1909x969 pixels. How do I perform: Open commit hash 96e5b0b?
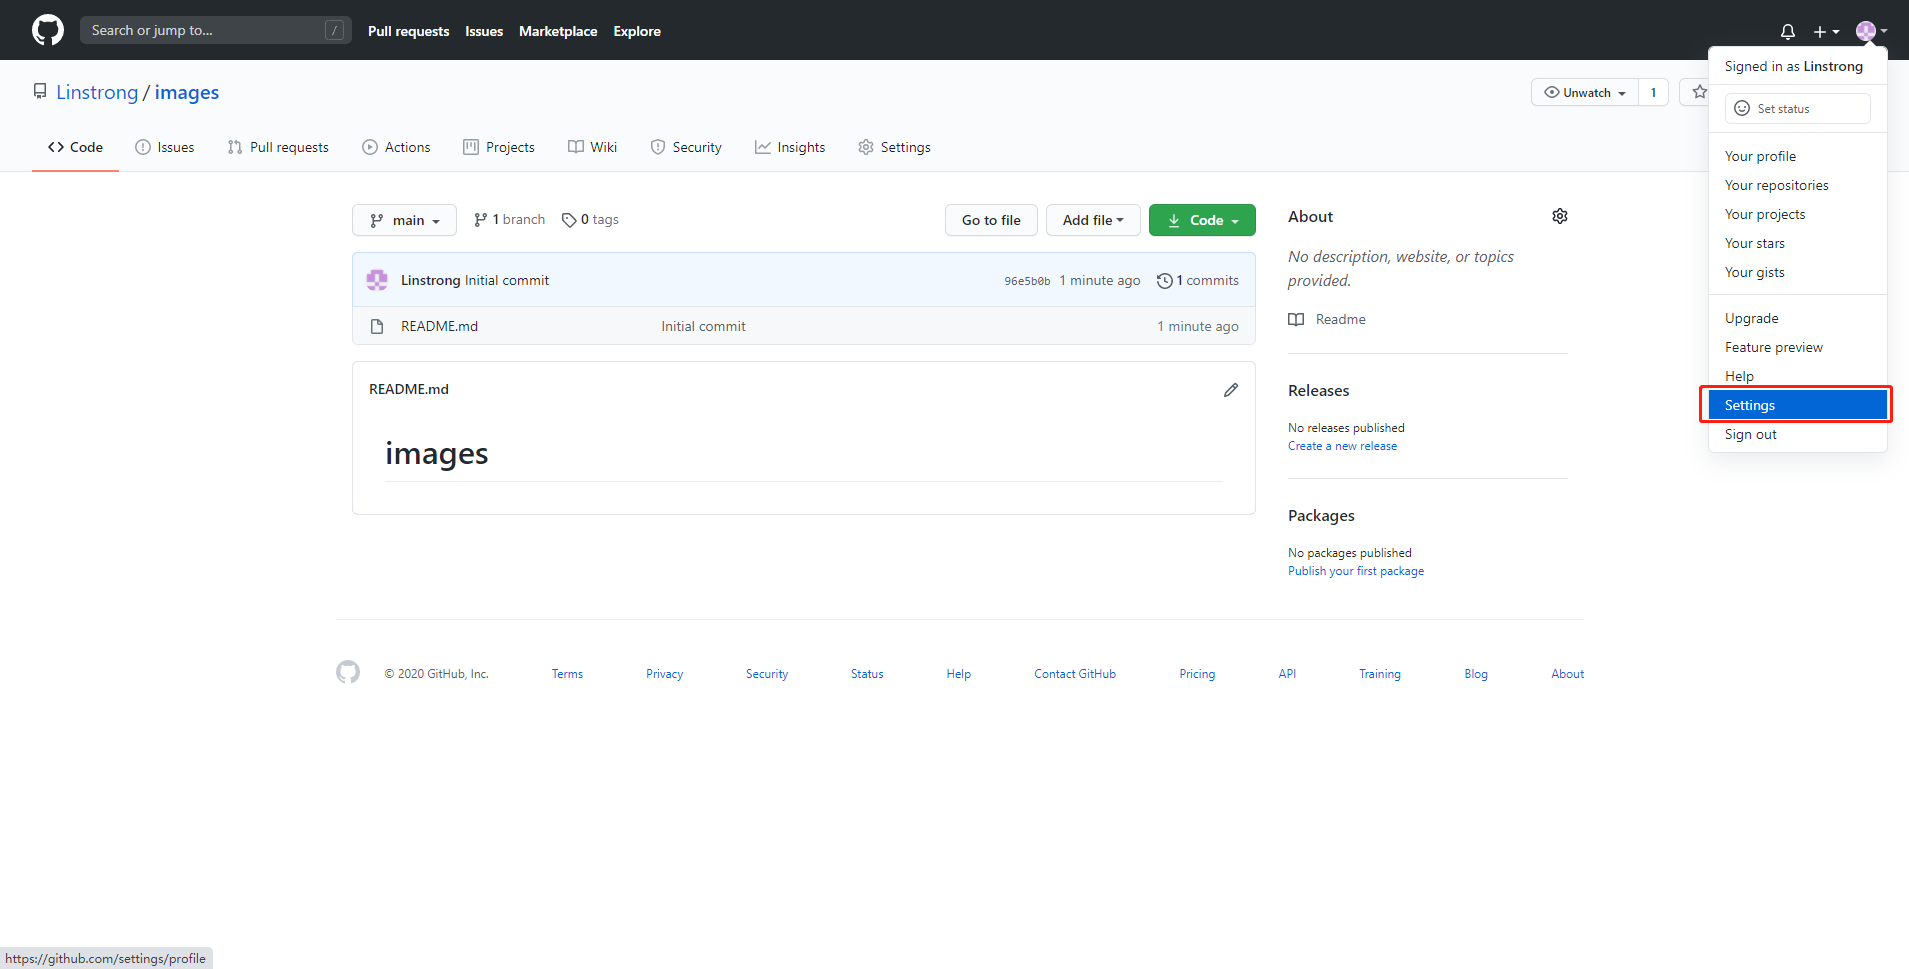[x=1027, y=281]
